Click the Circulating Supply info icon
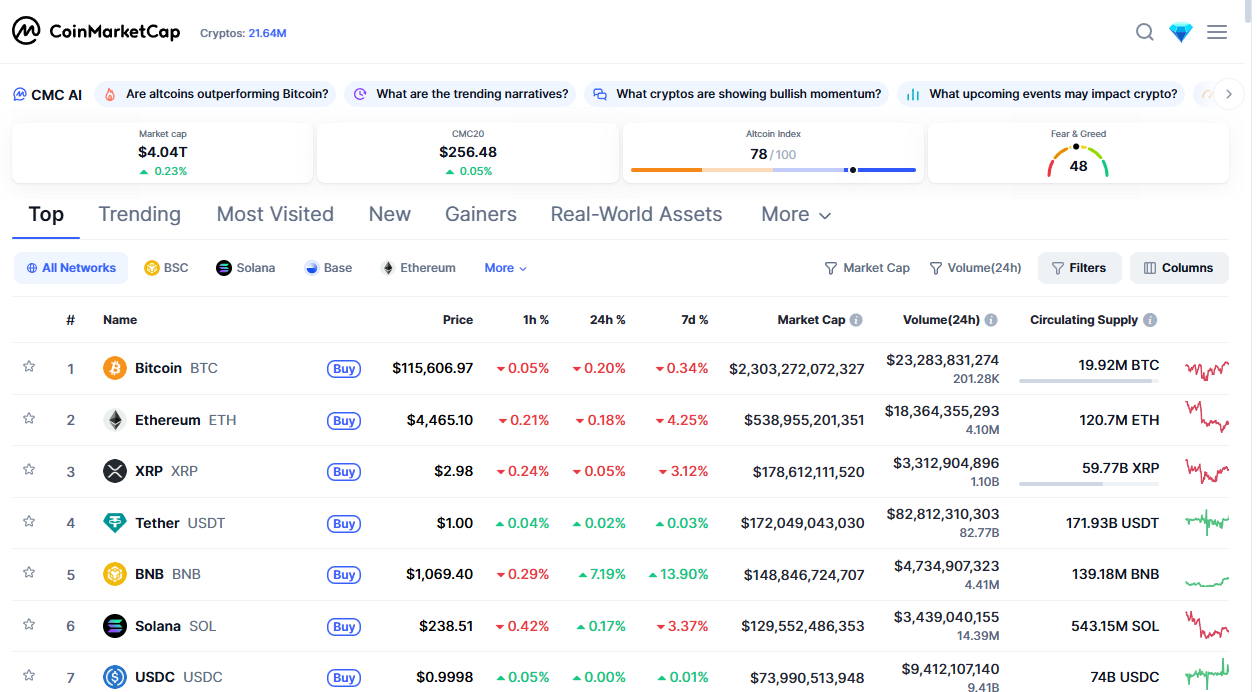This screenshot has height=692, width=1257. [x=1150, y=320]
